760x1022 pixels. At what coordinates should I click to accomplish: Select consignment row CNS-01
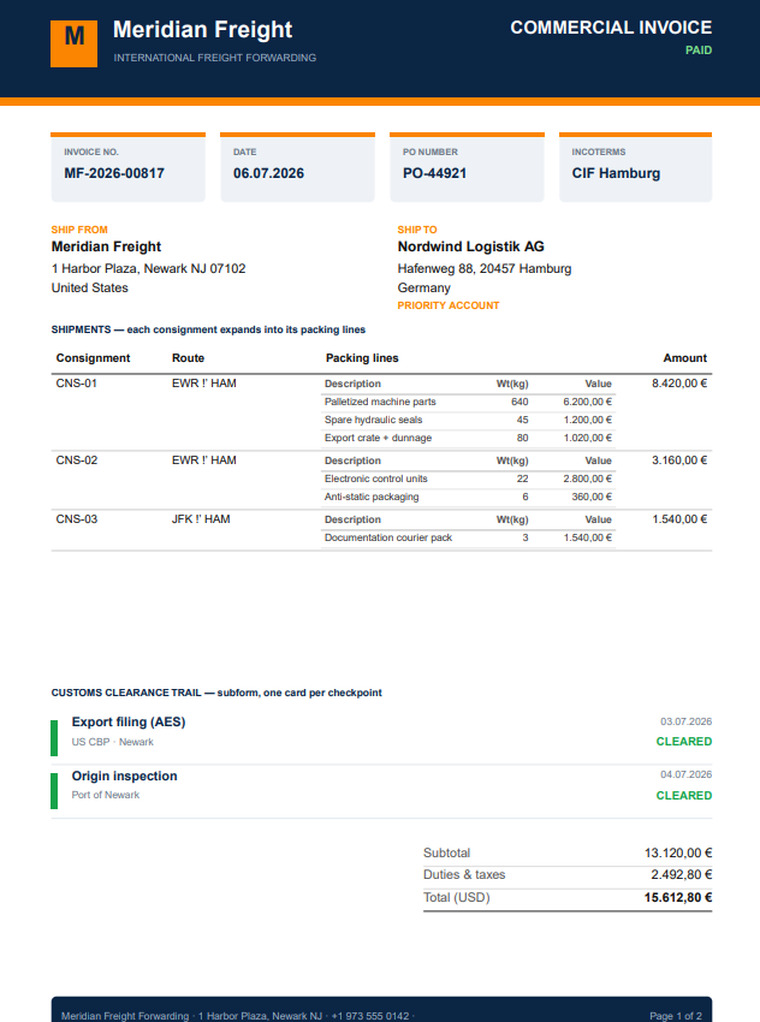coord(381,412)
